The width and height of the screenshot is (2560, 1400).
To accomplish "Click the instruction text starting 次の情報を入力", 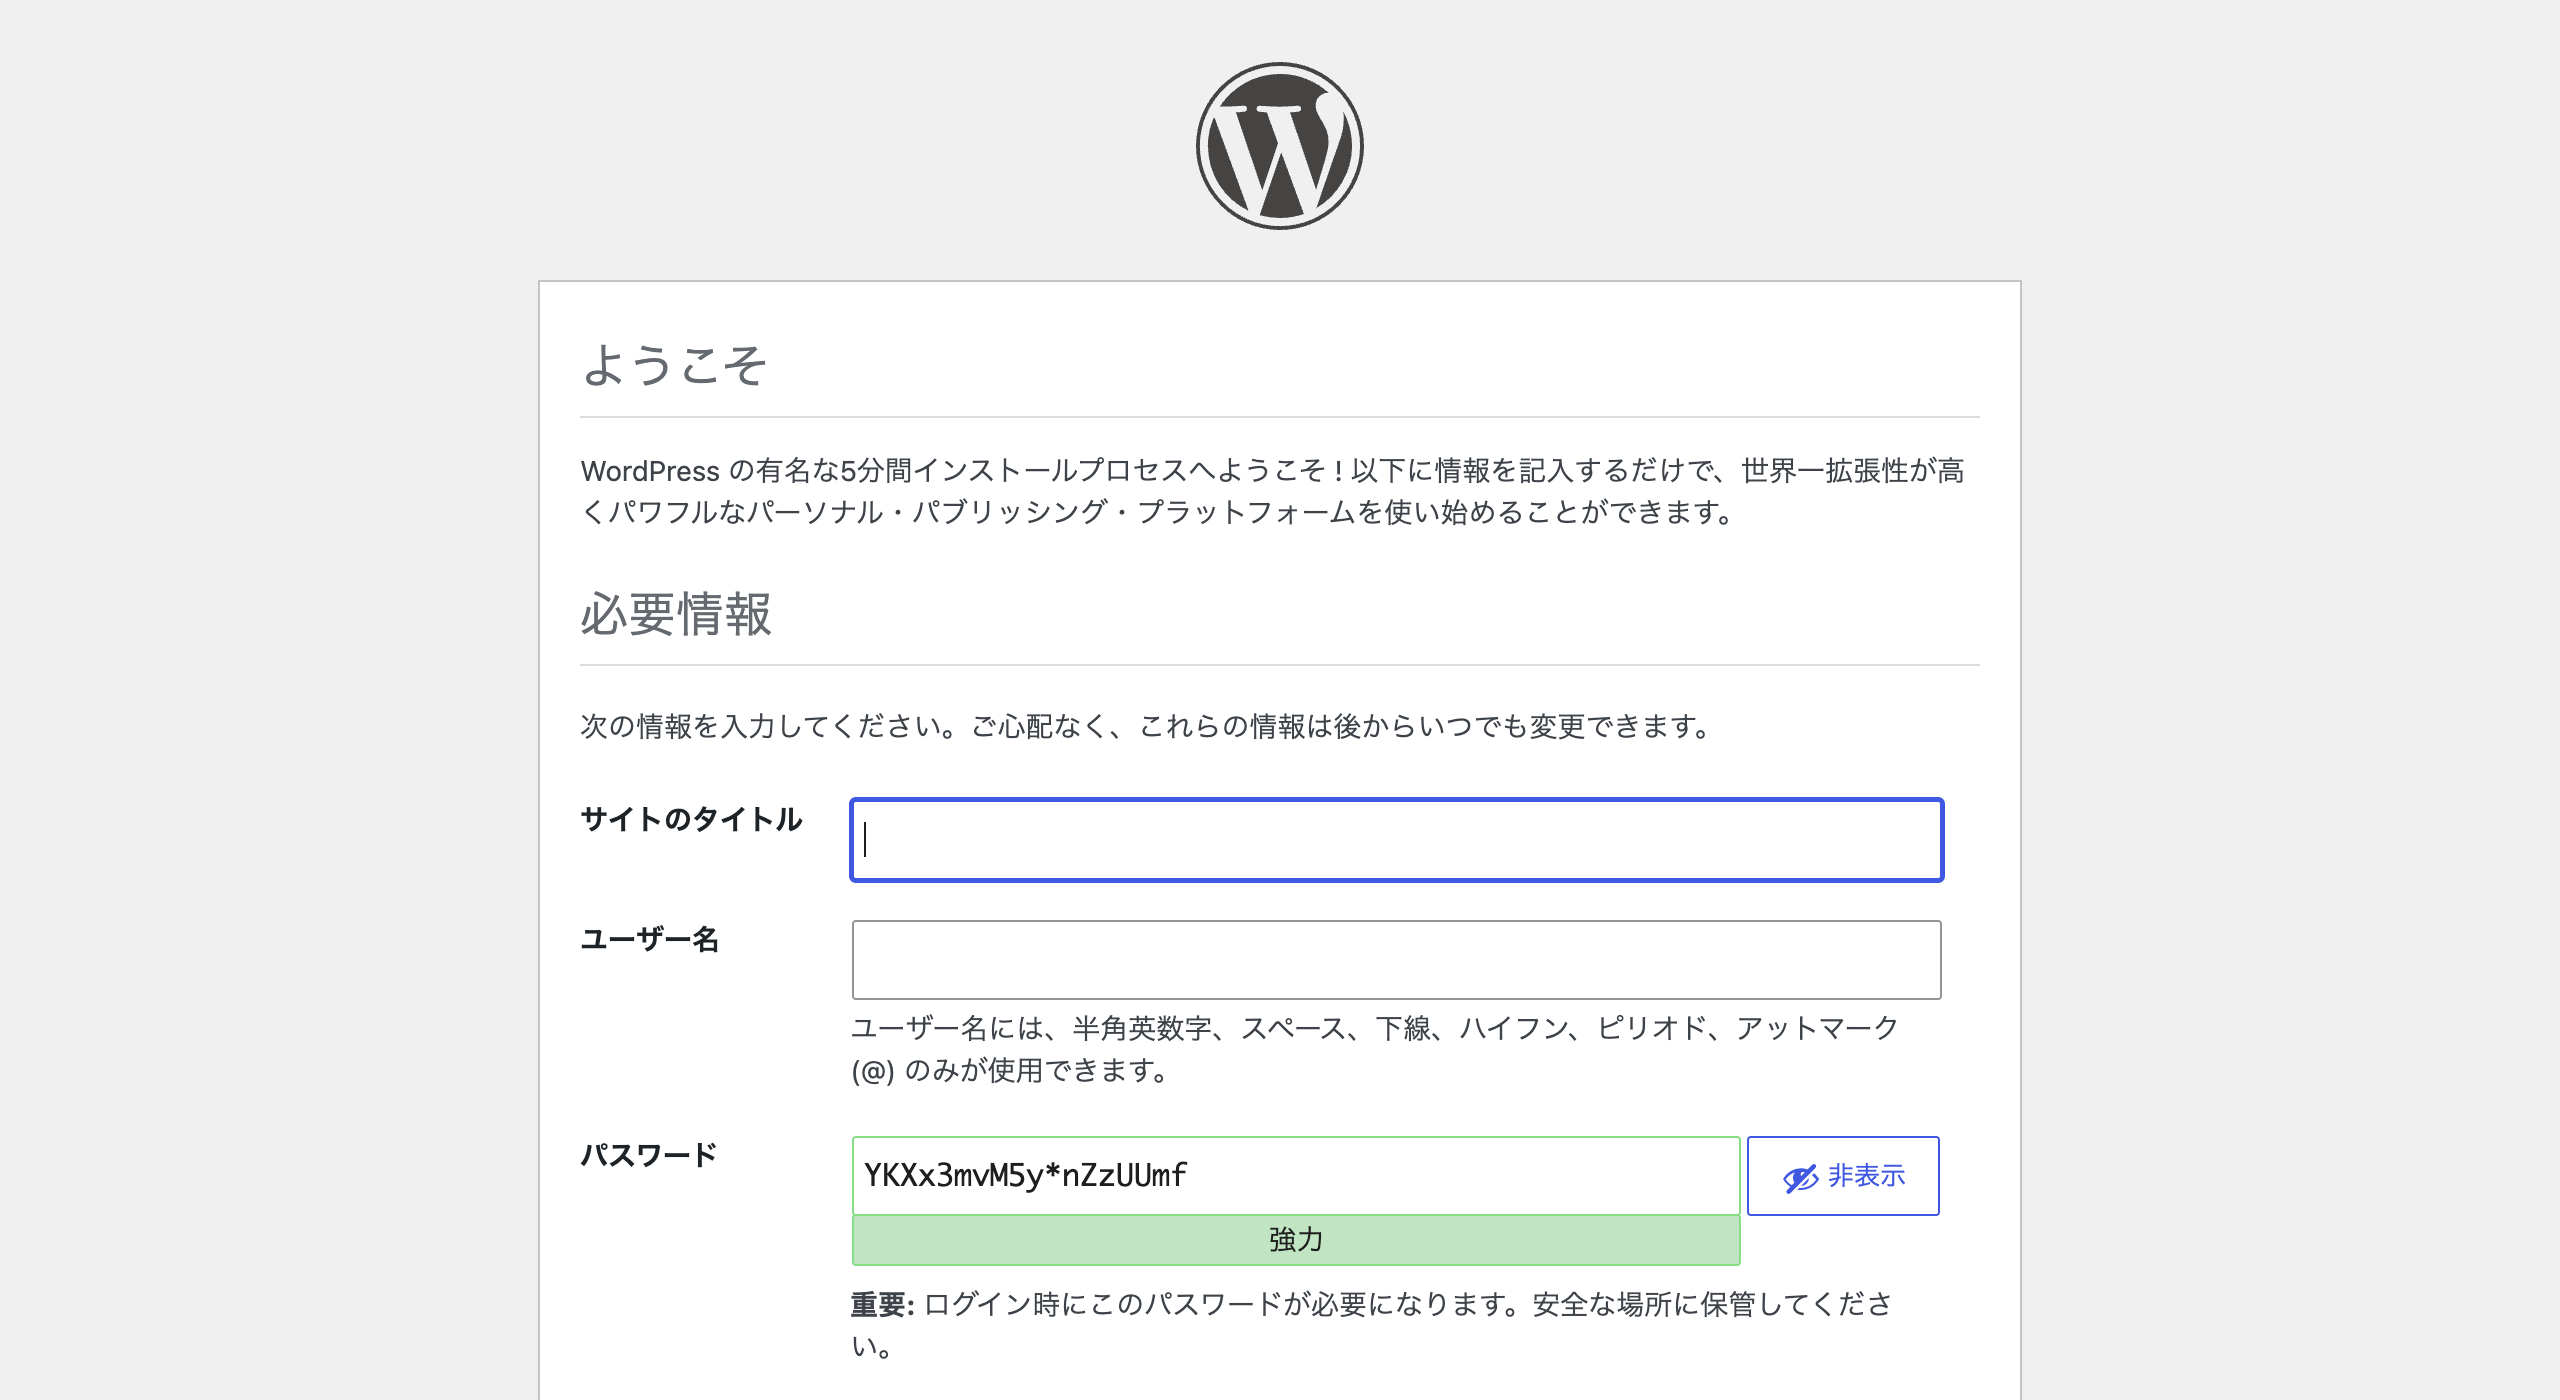I will tap(1146, 726).
